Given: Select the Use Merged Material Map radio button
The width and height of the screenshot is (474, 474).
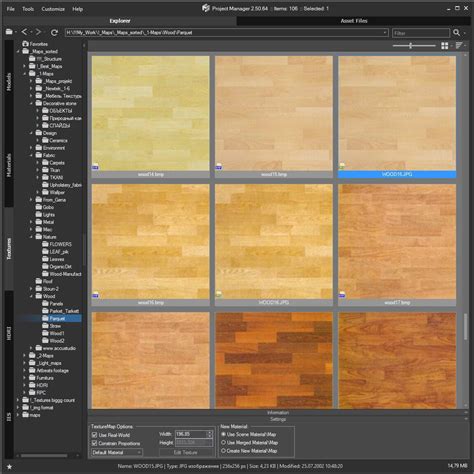Looking at the screenshot, I should coord(224,443).
